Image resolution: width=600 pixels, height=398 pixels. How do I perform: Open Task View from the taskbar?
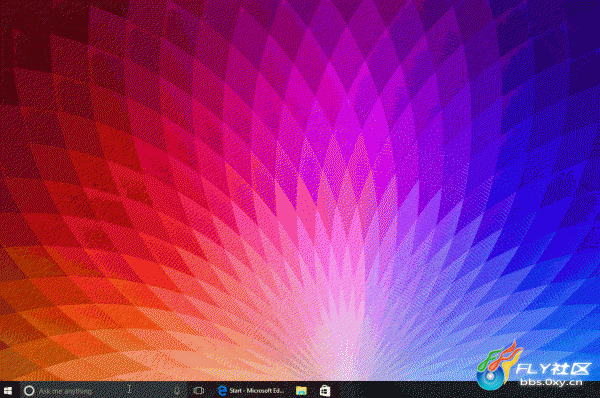tap(199, 391)
